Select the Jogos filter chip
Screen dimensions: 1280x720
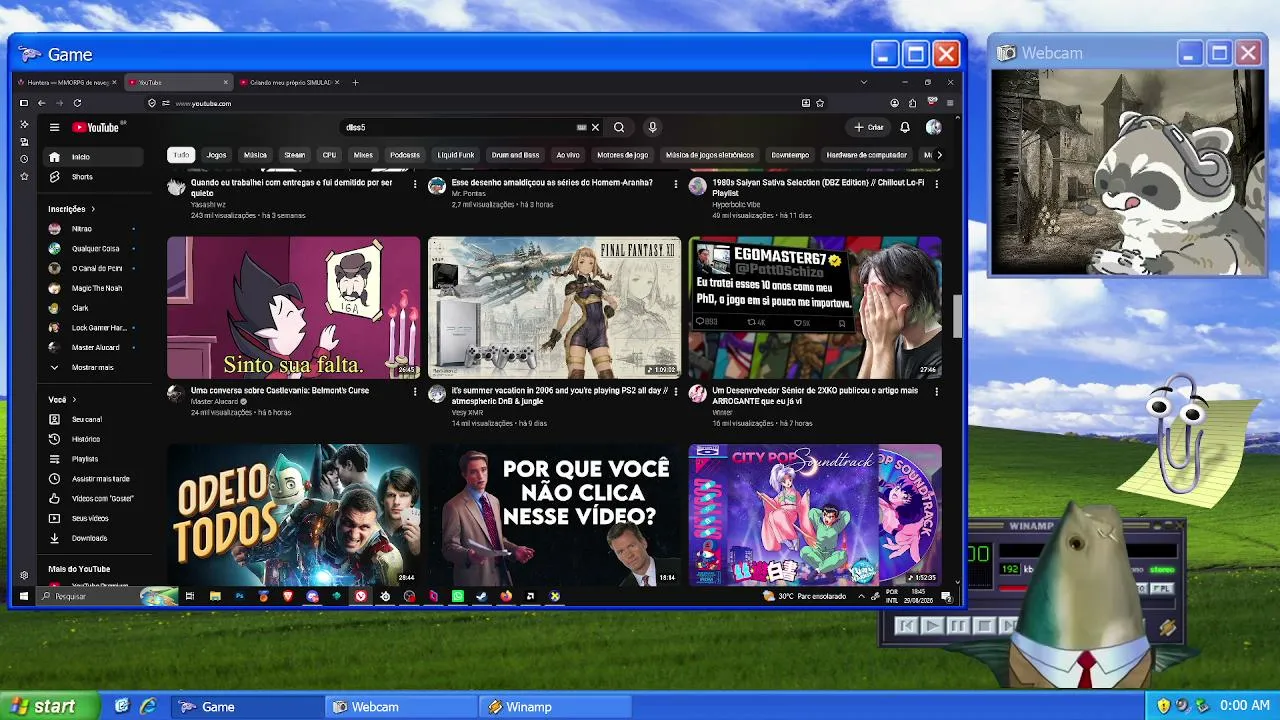click(216, 155)
